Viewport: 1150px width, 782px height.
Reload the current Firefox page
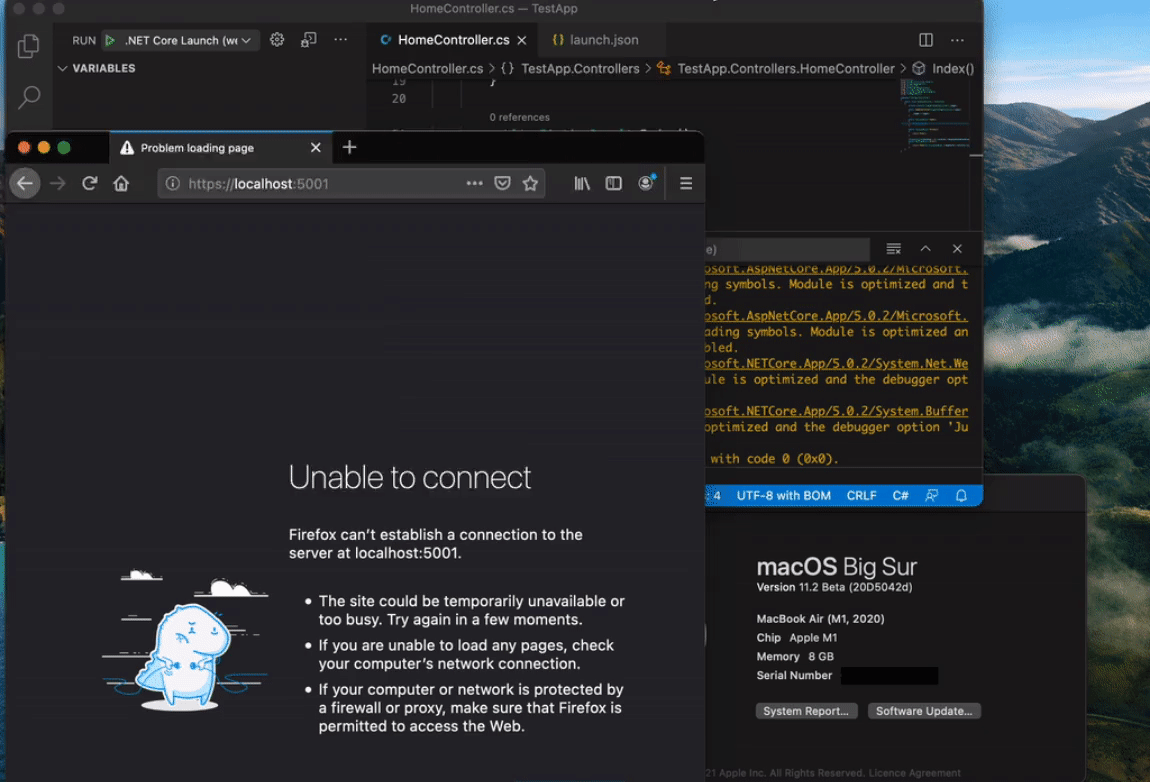pyautogui.click(x=89, y=183)
